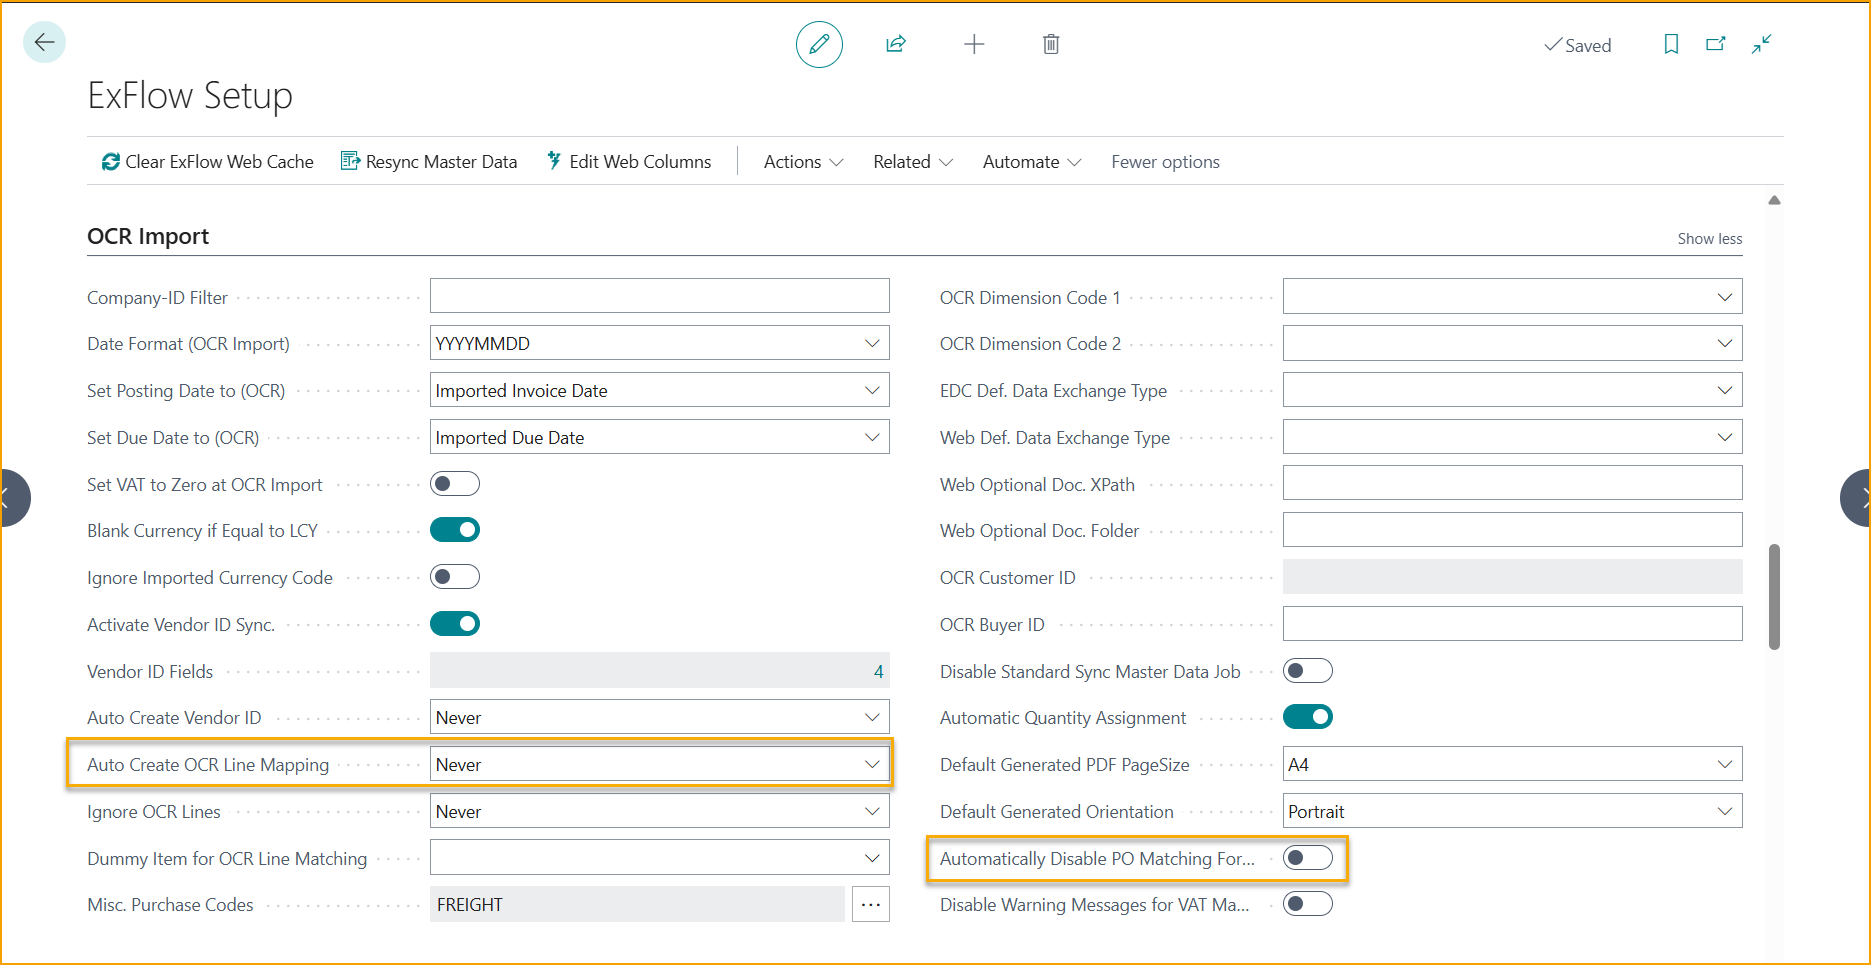Image resolution: width=1871 pixels, height=965 pixels.
Task: Click the plus icon to create new
Action: [x=974, y=44]
